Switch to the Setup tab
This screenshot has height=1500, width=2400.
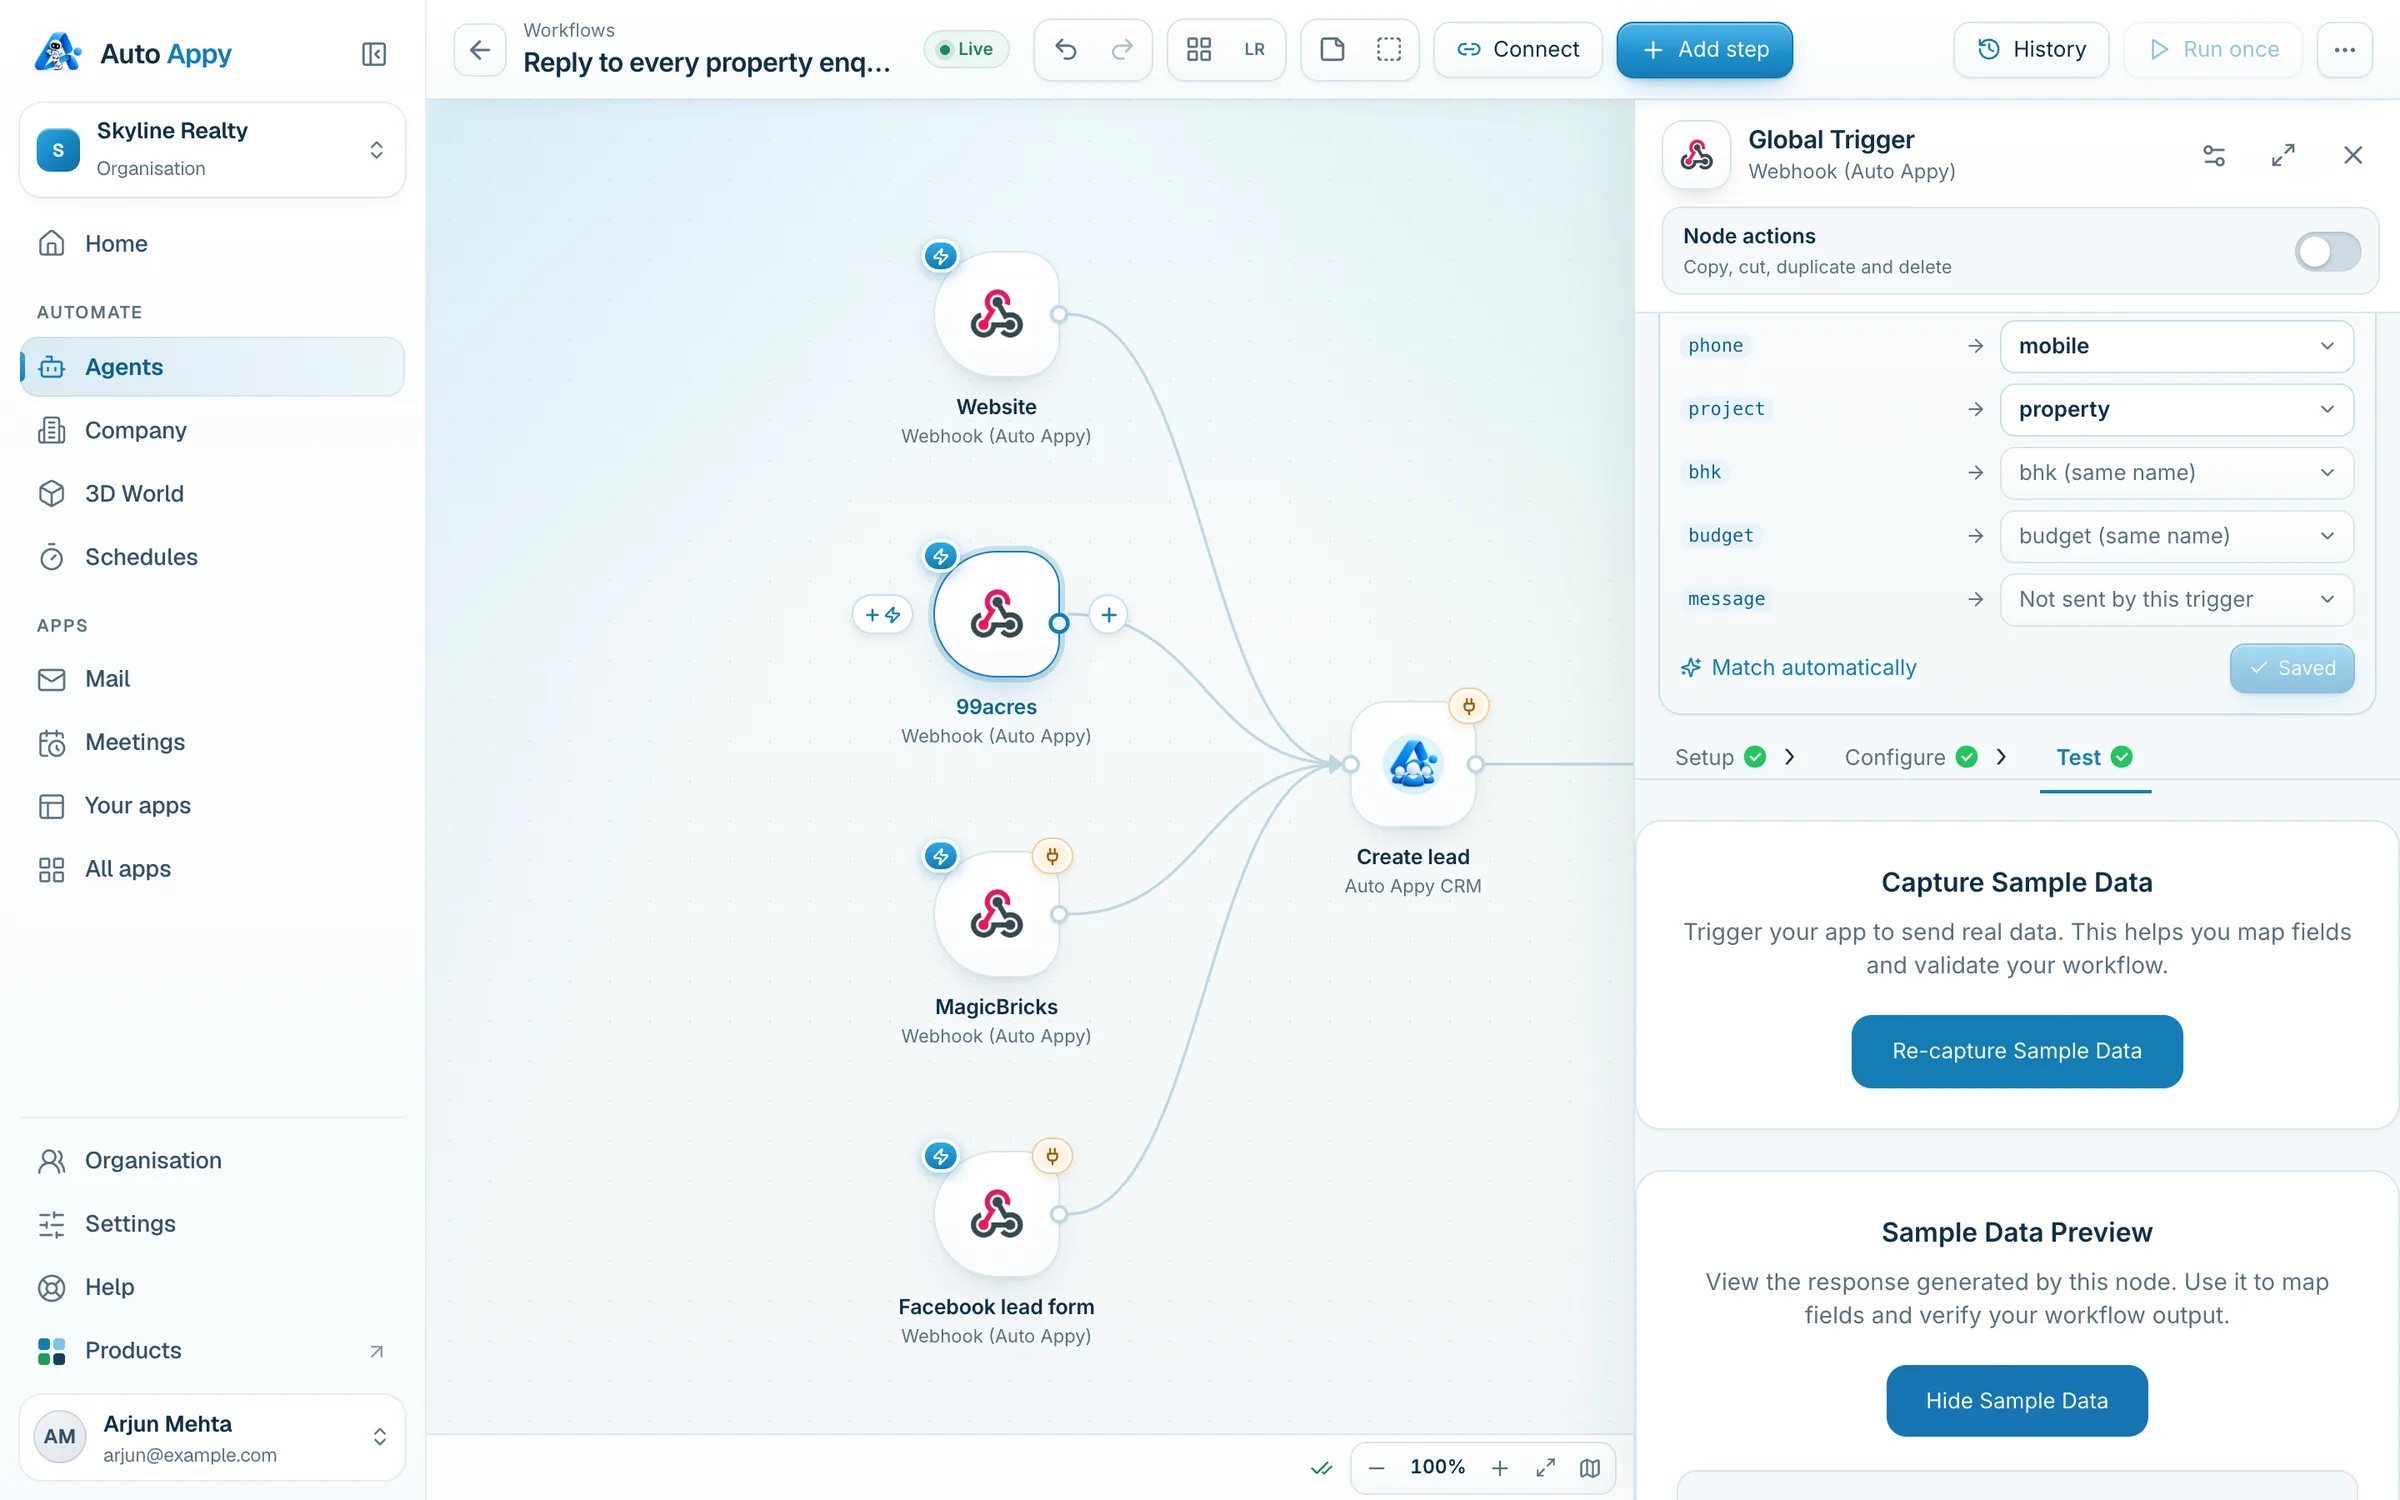click(x=1720, y=757)
